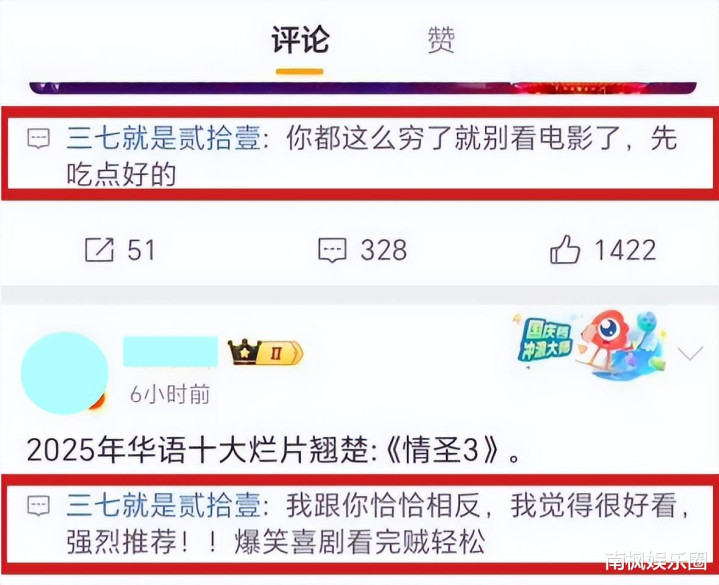Tap the like count 1422
Screen dimensions: 719x585
(625, 250)
